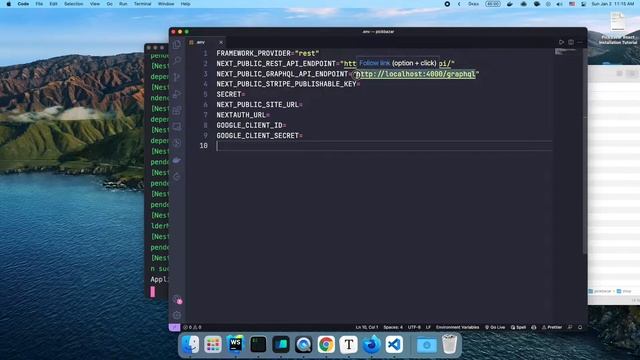The width and height of the screenshot is (640, 360).
Task: Select the .env editor tab
Action: [x=205, y=42]
